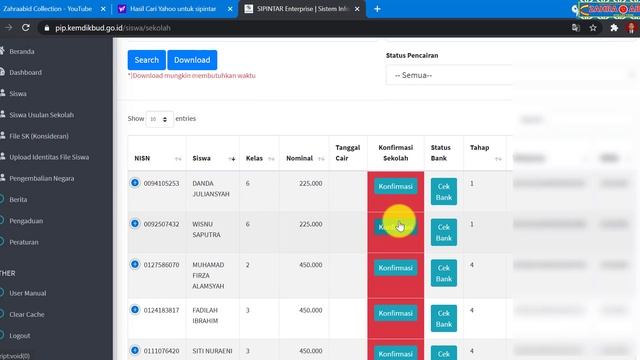Click the address bar URL
This screenshot has height=360, width=640.
pyautogui.click(x=113, y=28)
